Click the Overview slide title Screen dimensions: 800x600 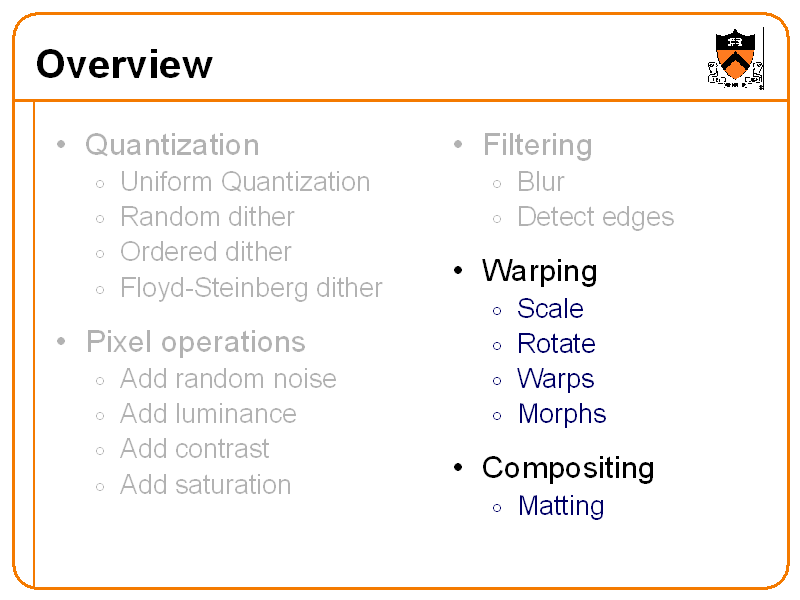(124, 65)
